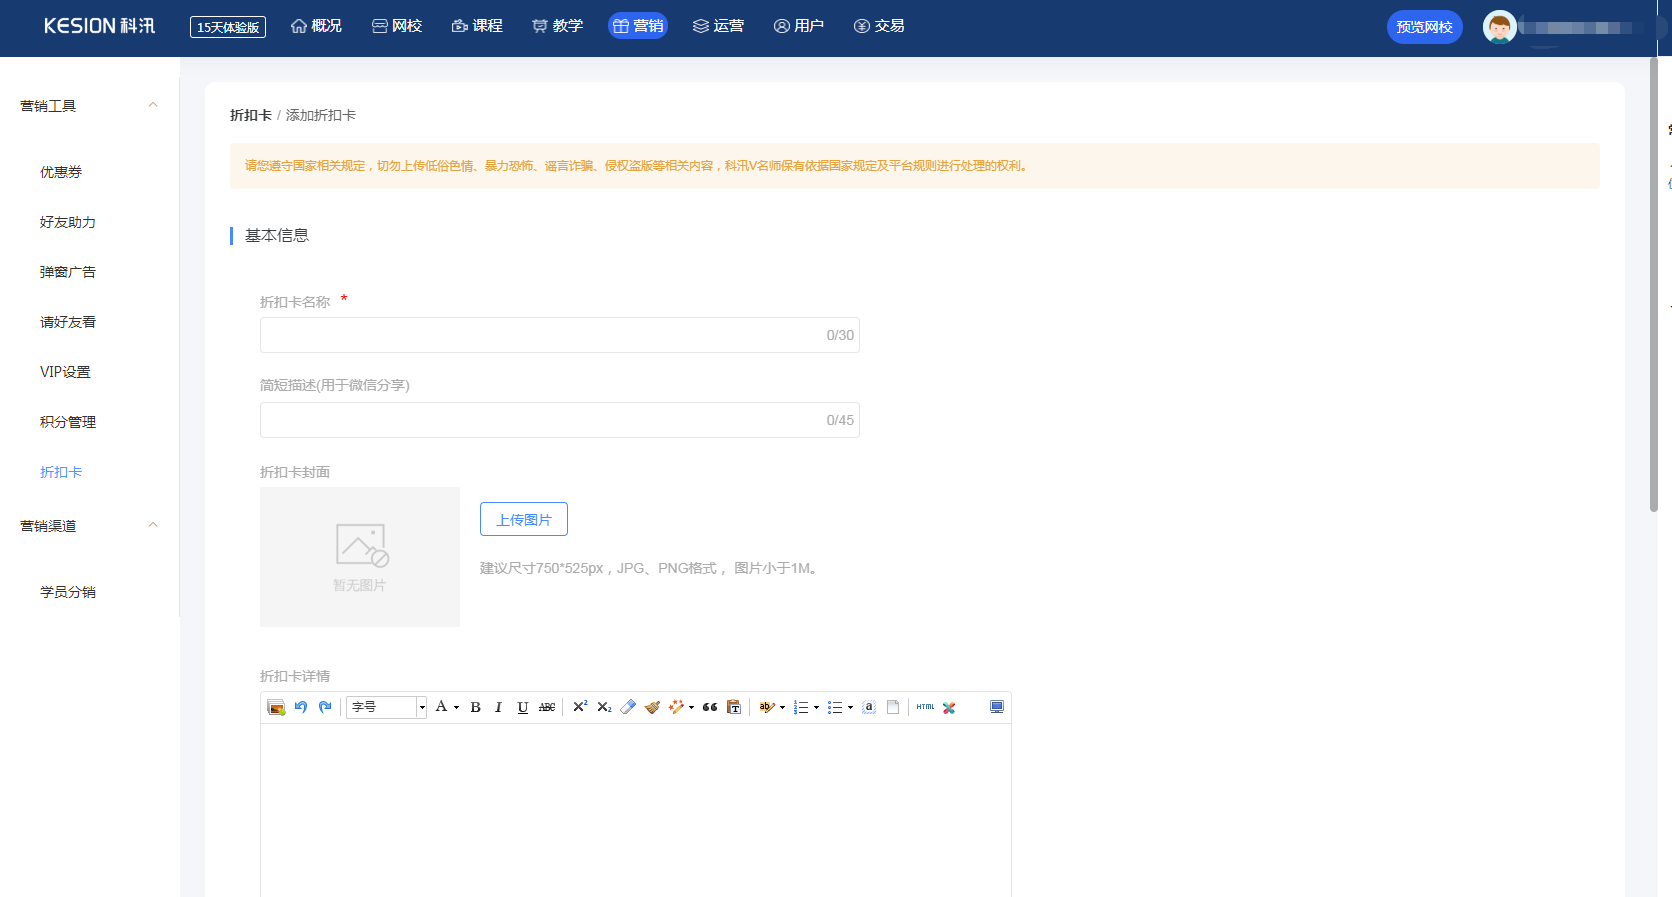
Task: Click the redo icon in editor toolbar
Action: pyautogui.click(x=325, y=707)
